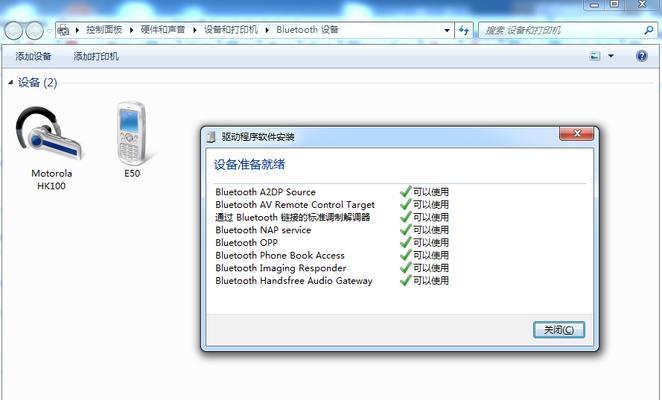Select the Motorola HK100 headset device
Image resolution: width=662 pixels, height=400 pixels.
[51, 148]
